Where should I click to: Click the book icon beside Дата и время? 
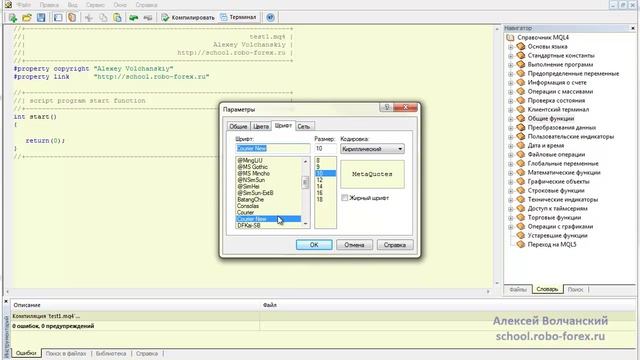pyautogui.click(x=520, y=145)
